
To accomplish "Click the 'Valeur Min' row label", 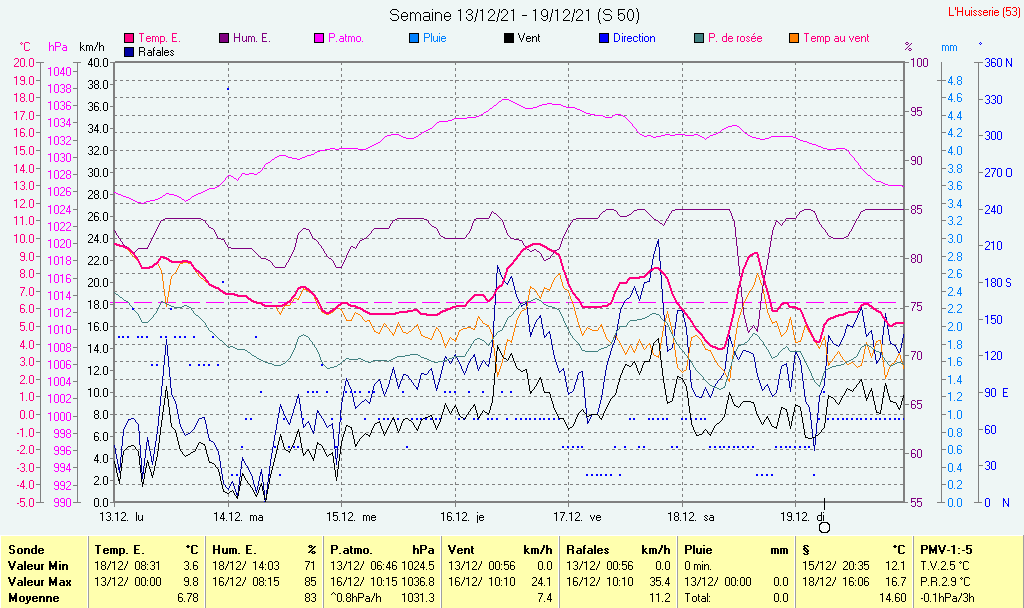I will coord(38,566).
